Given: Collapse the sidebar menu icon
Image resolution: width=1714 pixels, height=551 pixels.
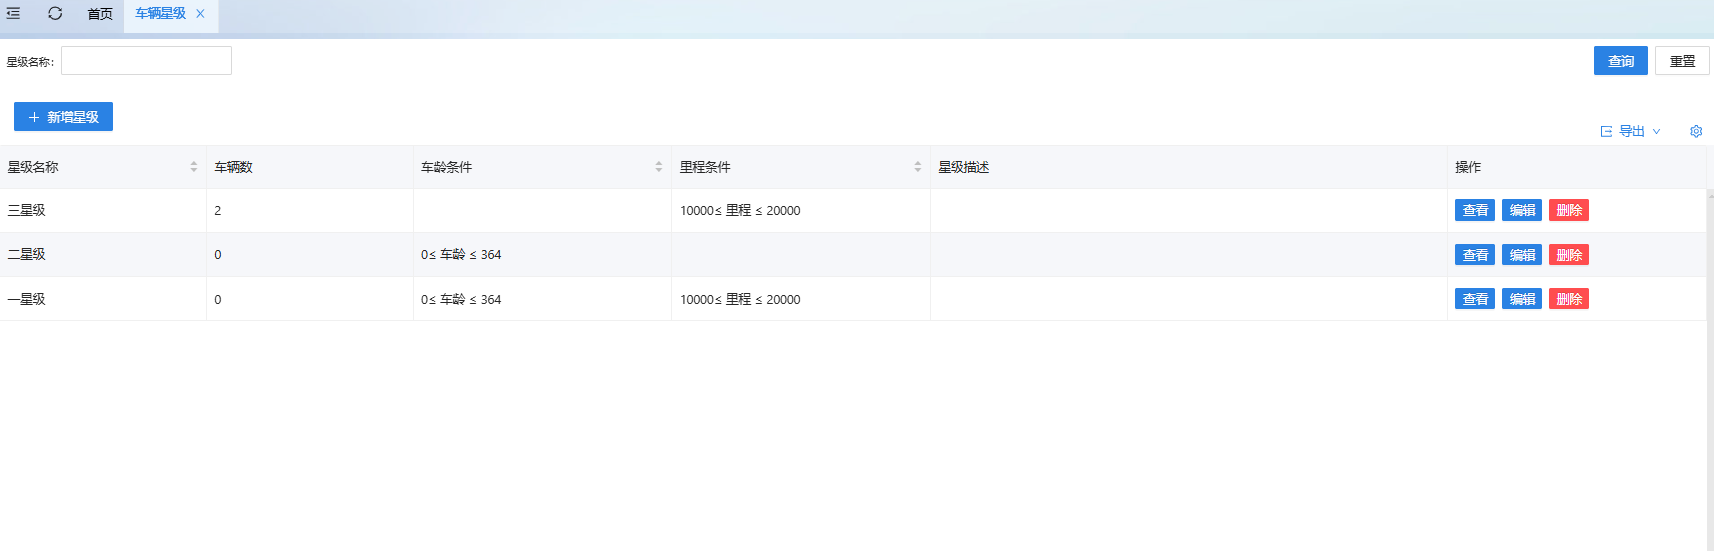Looking at the screenshot, I should tap(13, 14).
